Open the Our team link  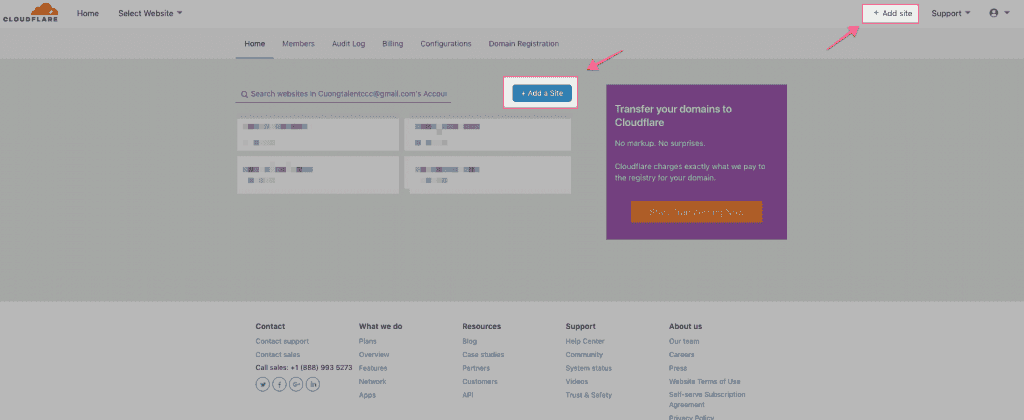[684, 341]
